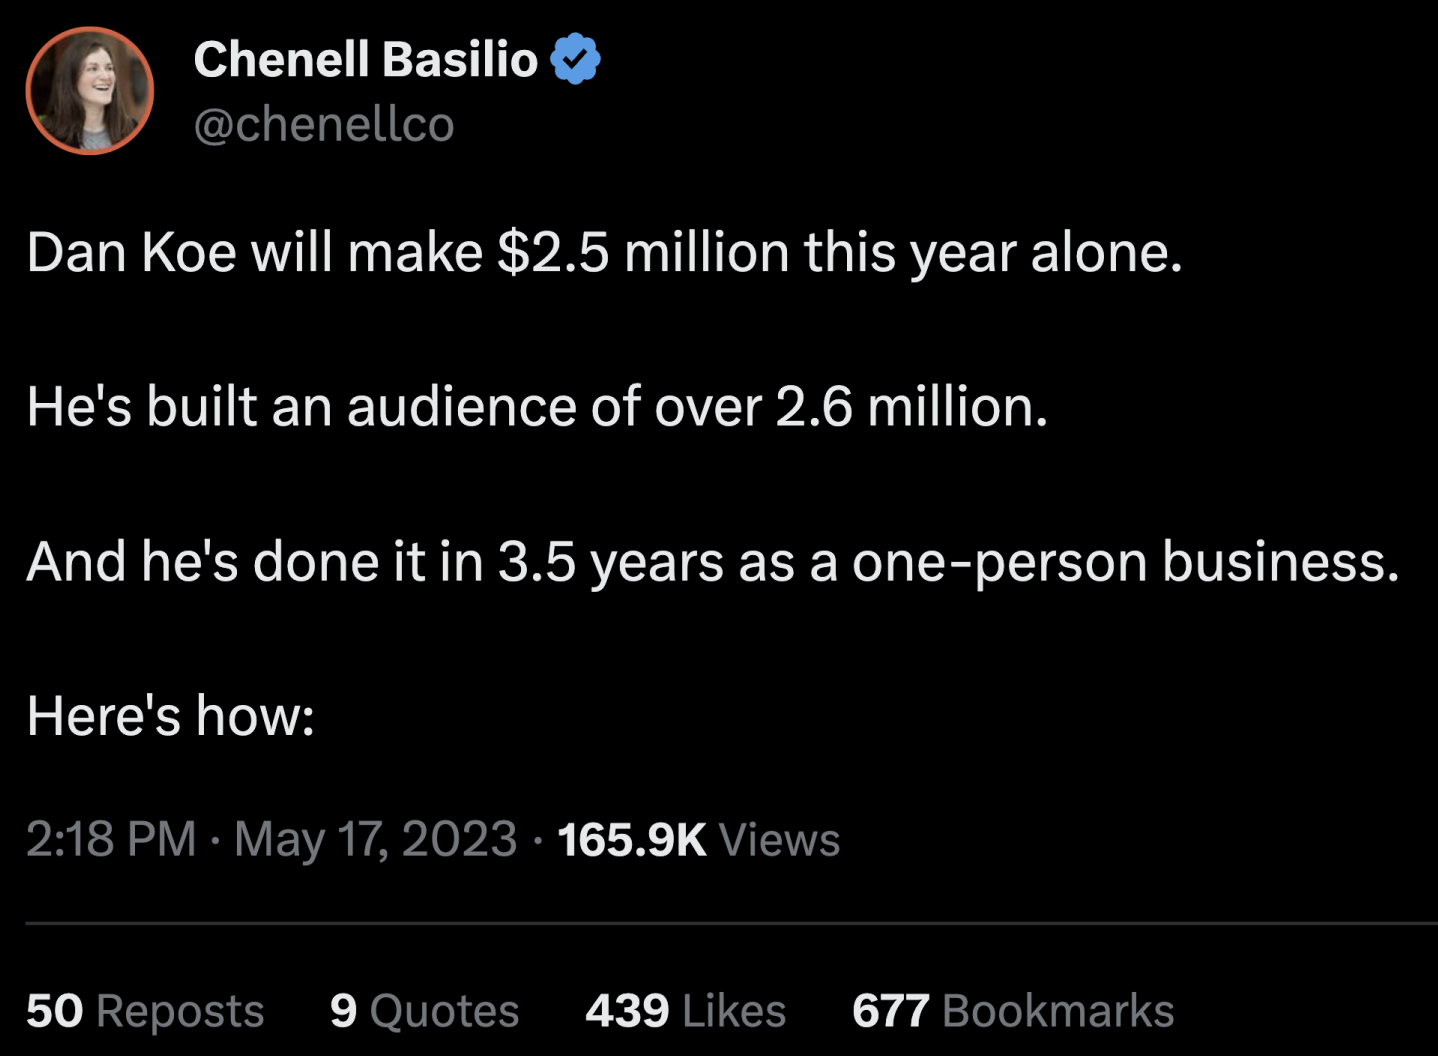Click the "Here's how:" line
Screen dimensions: 1438x1056
(171, 716)
